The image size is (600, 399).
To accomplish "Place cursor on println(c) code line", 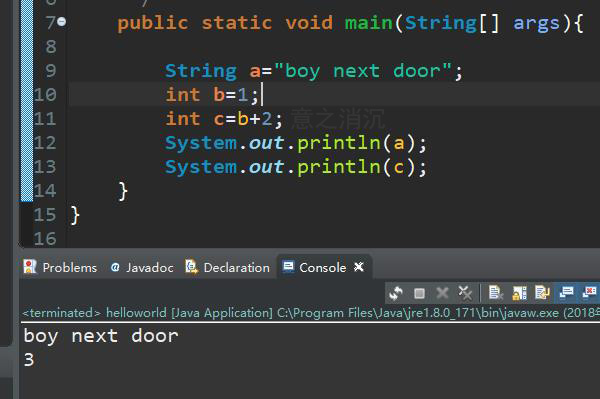I will [295, 167].
